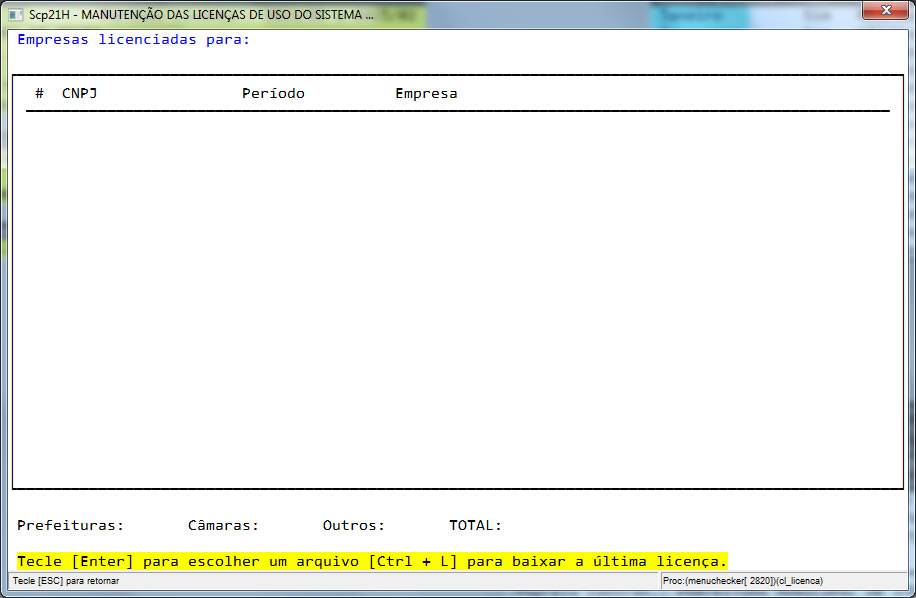
Task: Select the CNPJ column header
Action: 79,93
